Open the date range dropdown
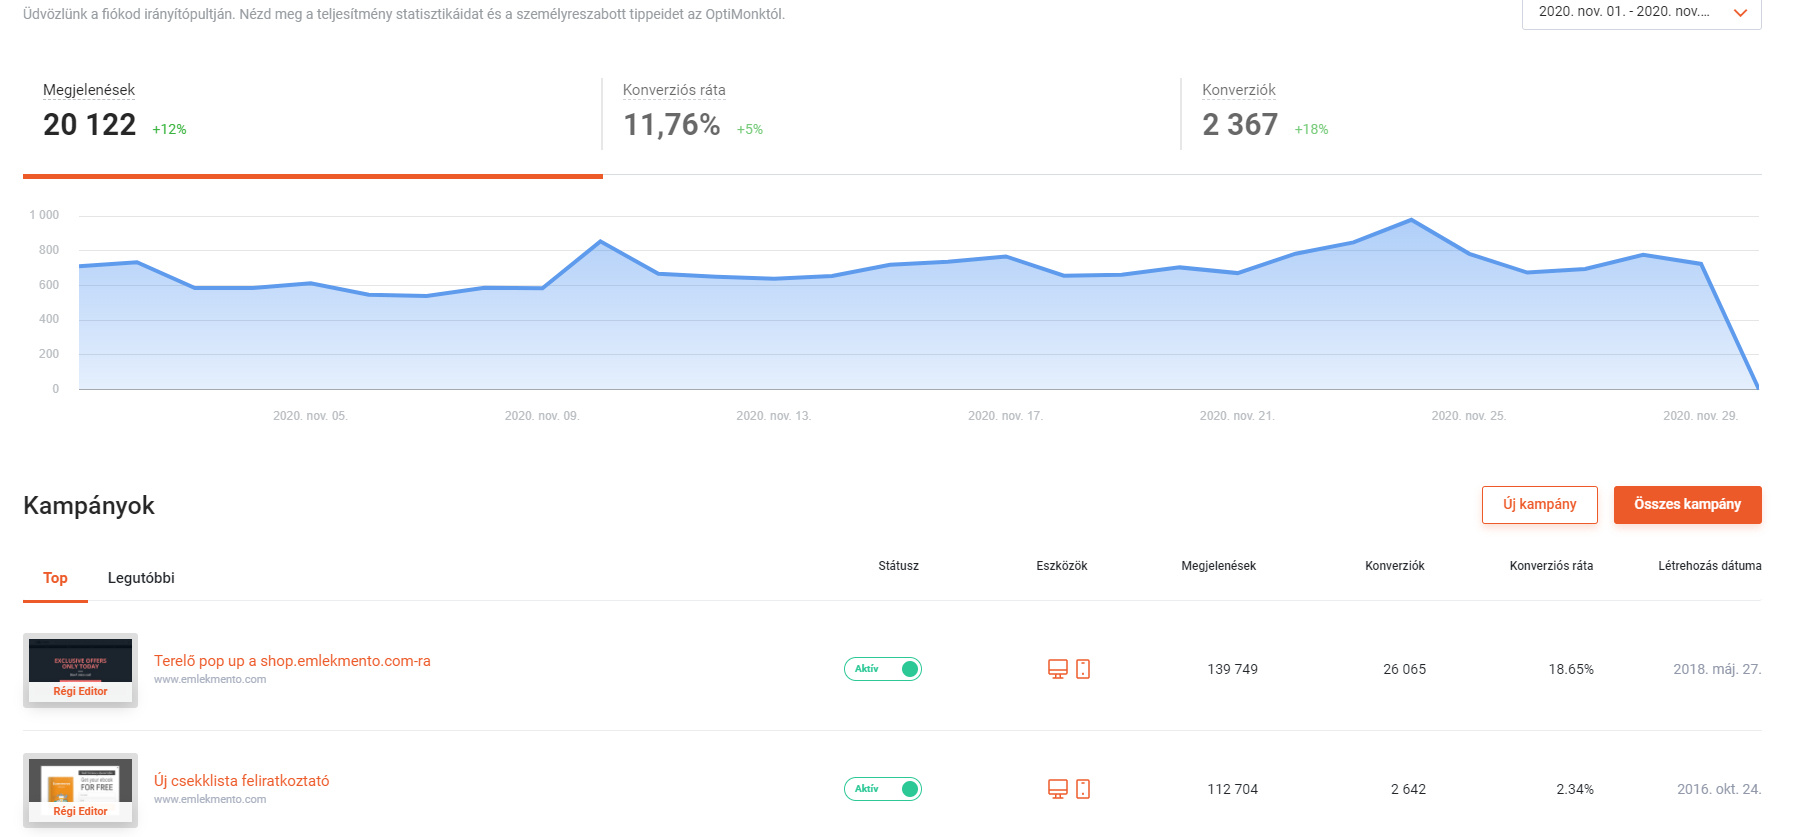Image resolution: width=1797 pixels, height=837 pixels. click(1641, 12)
